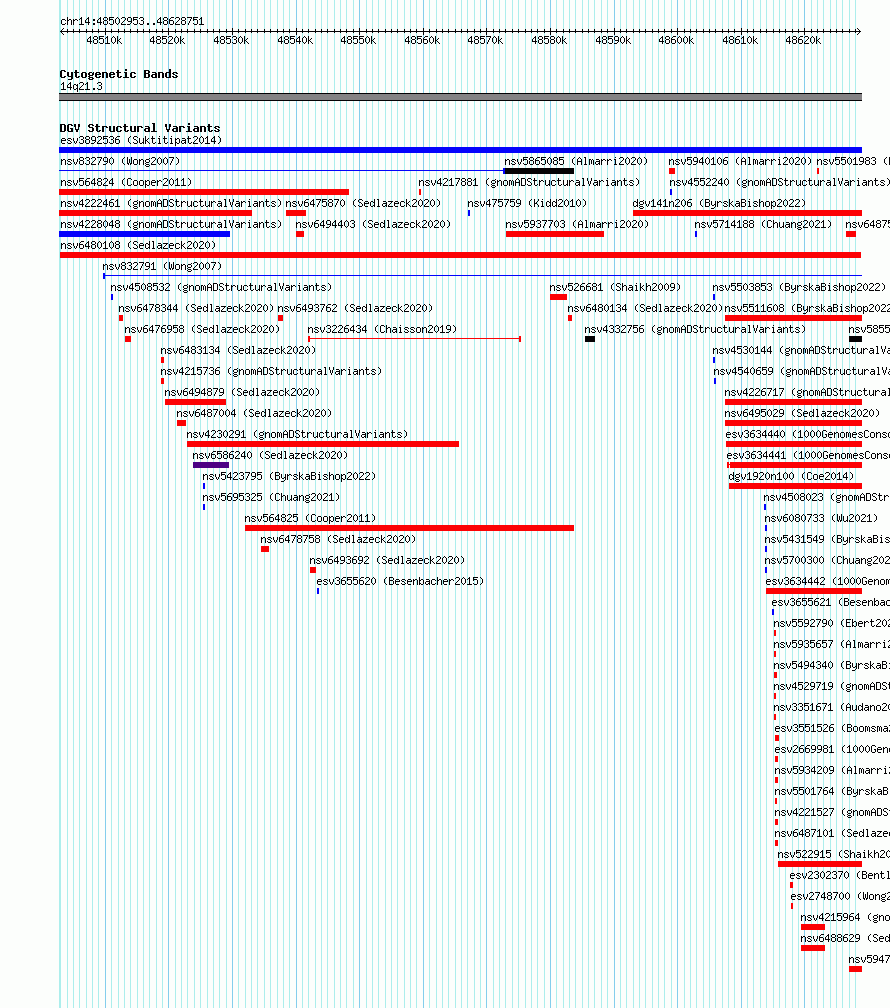
Task: Click the DGV Structural Variants track title
Action: [140, 128]
